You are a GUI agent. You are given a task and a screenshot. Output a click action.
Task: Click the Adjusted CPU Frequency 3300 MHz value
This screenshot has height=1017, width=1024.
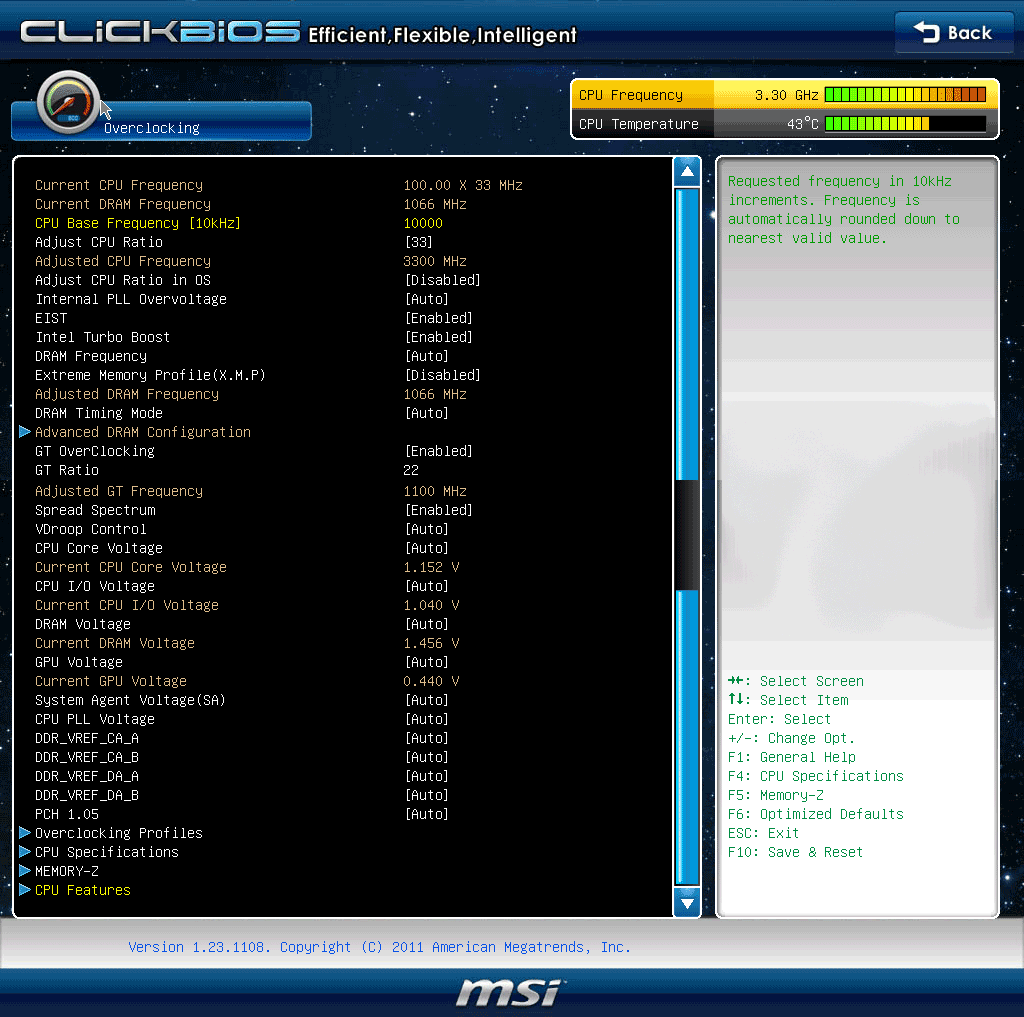[435, 261]
